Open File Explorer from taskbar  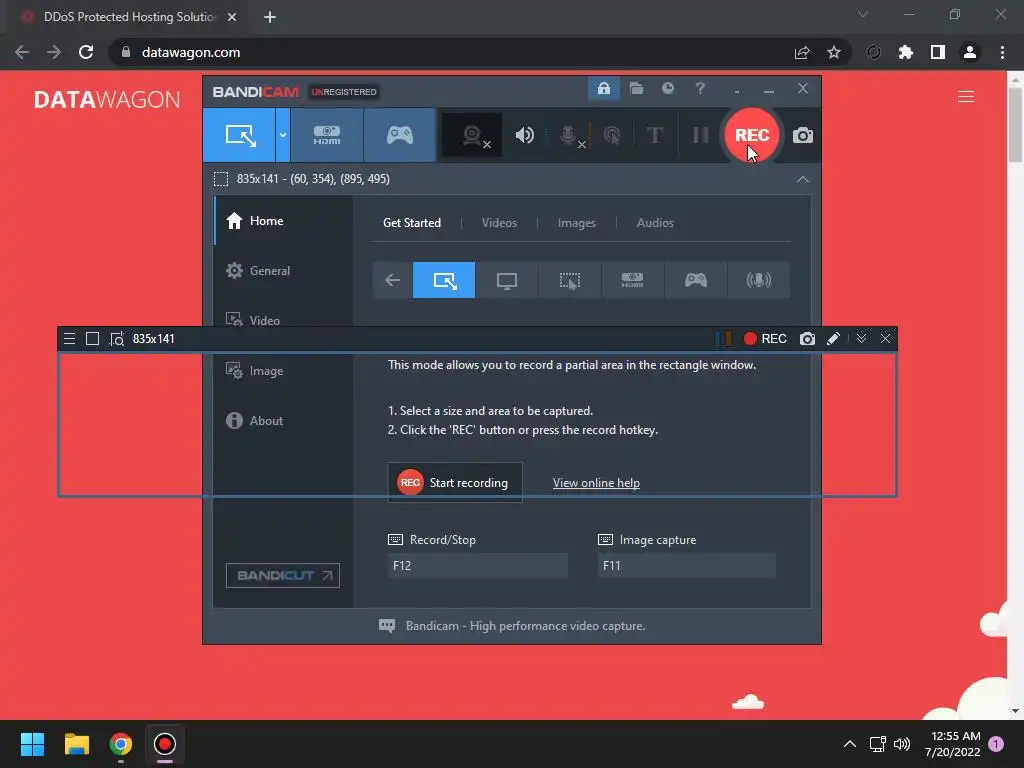(x=76, y=744)
